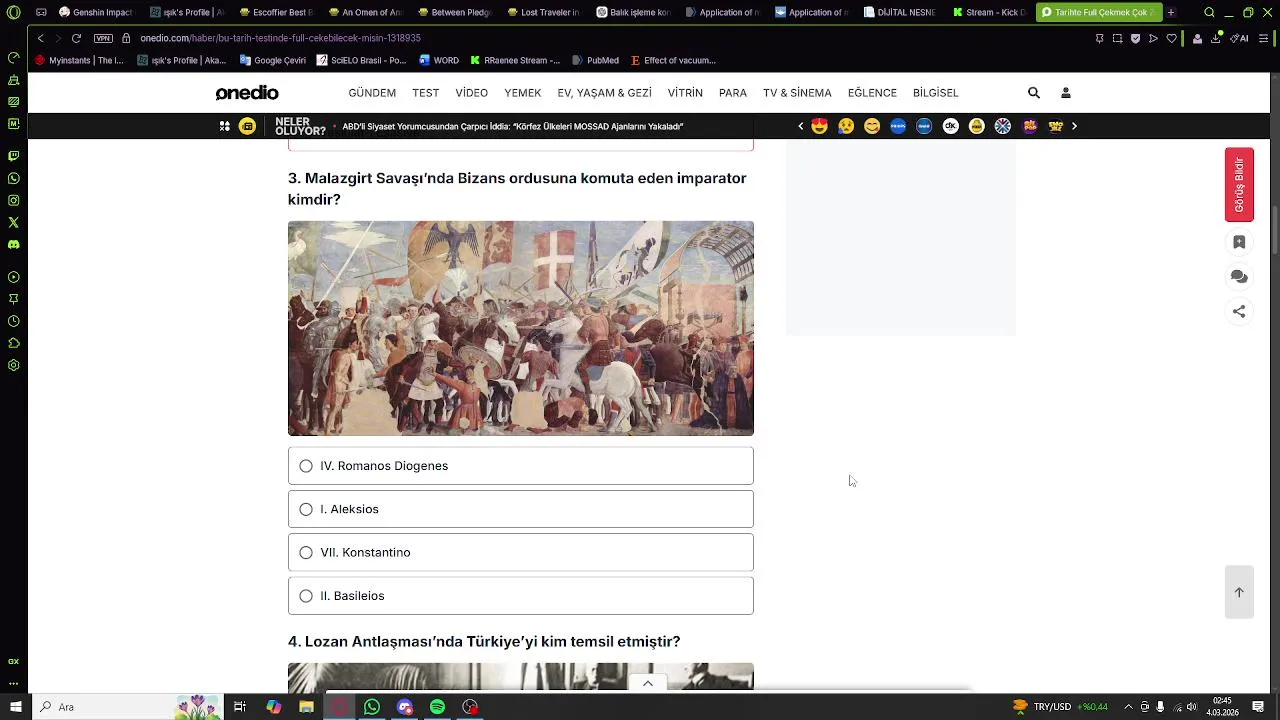Switch to the DİJİTAL NESNE tab
The height and width of the screenshot is (720, 1280).
[900, 12]
